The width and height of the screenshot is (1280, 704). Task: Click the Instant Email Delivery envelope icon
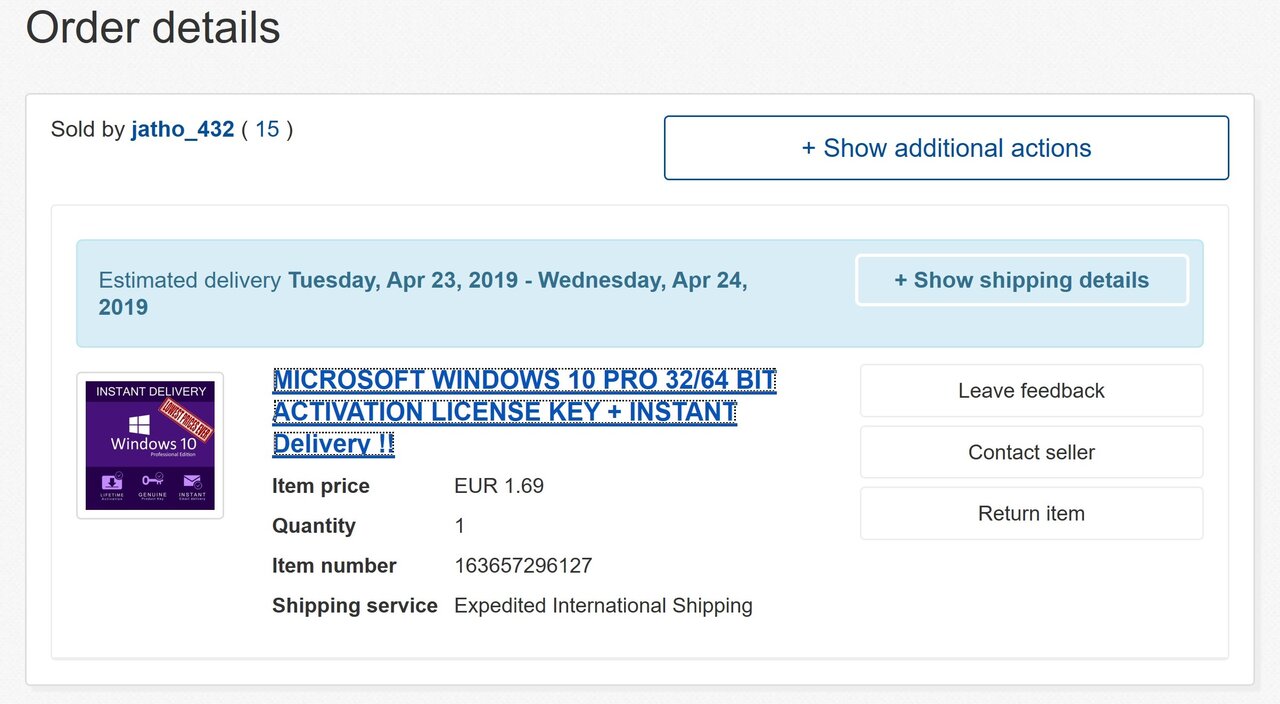click(x=192, y=481)
